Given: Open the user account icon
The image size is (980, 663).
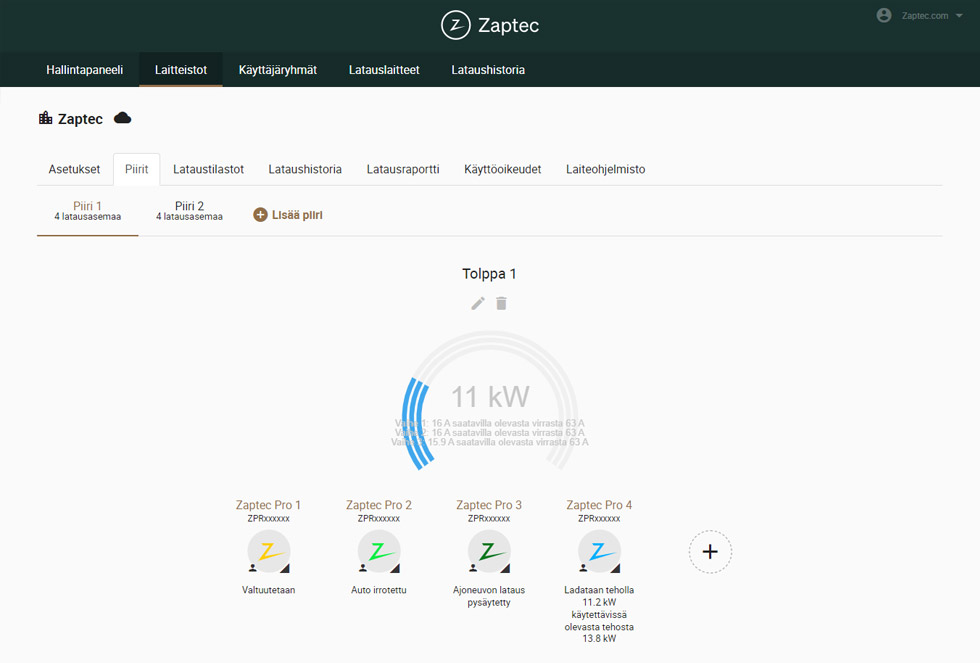Looking at the screenshot, I should click(884, 16).
